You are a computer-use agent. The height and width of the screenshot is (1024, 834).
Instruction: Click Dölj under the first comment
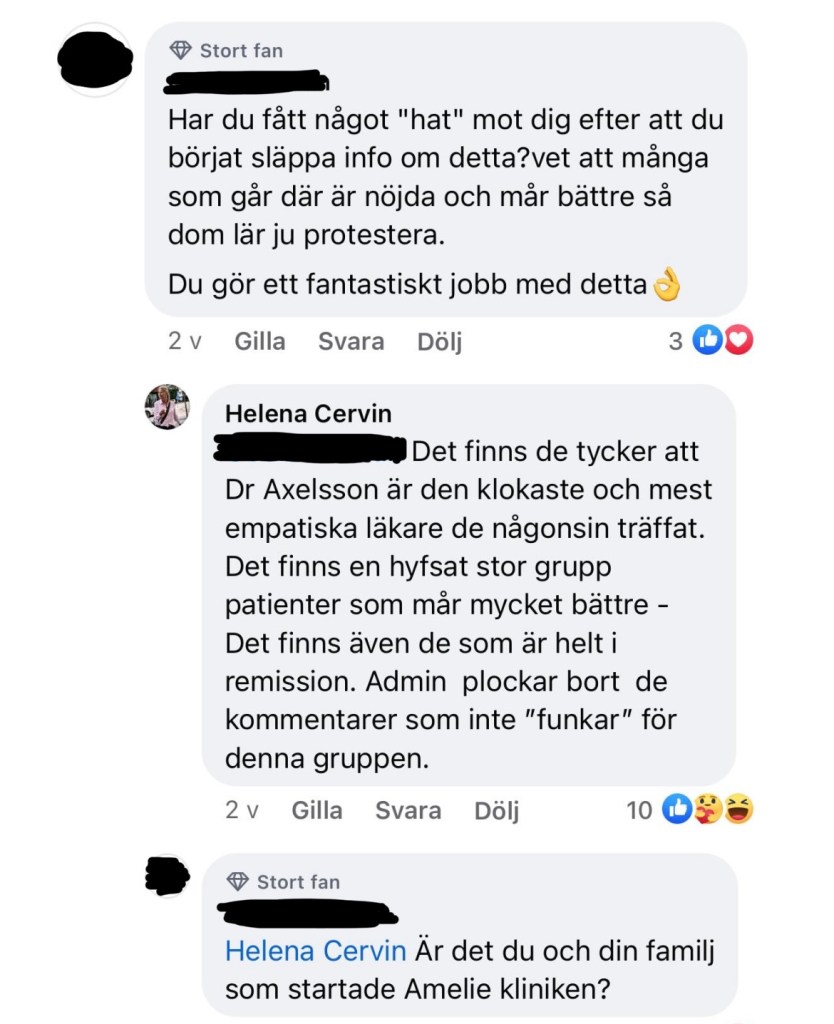pyautogui.click(x=440, y=342)
